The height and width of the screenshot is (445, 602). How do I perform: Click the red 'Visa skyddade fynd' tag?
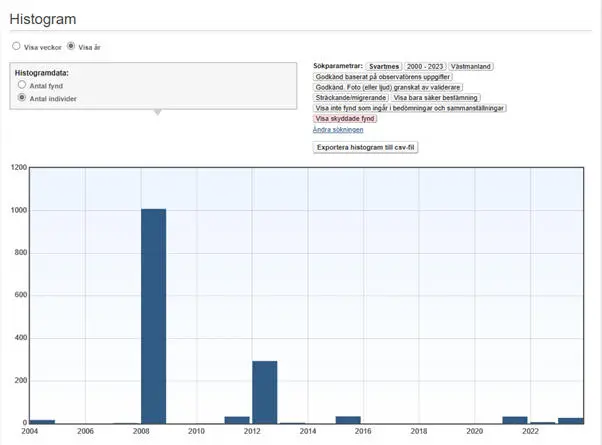pyautogui.click(x=345, y=118)
